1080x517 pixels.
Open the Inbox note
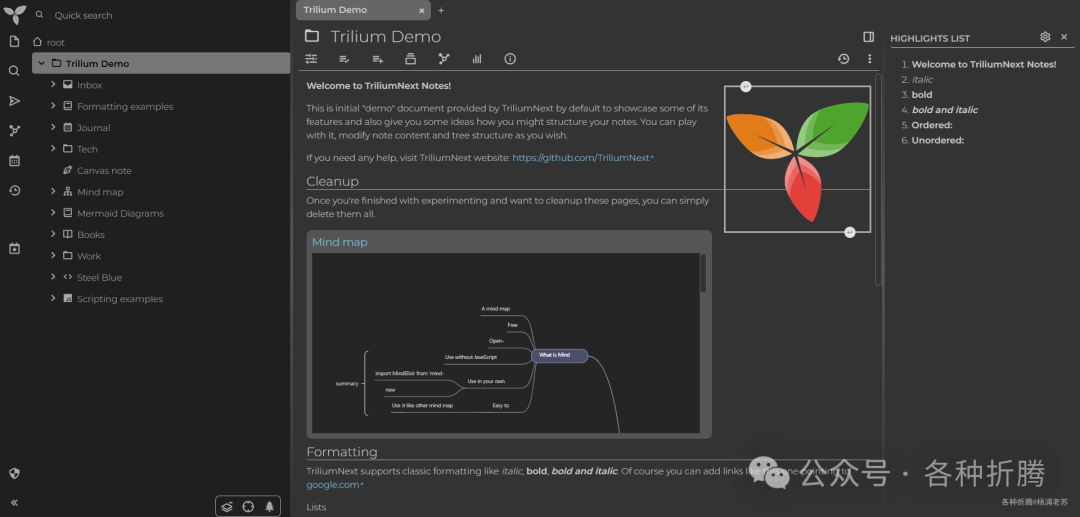90,85
